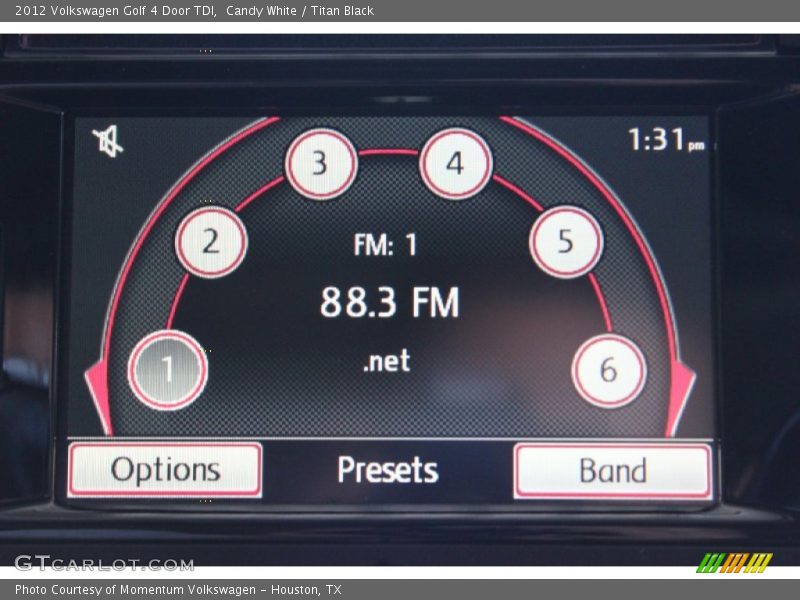Choose preset station 2
The width and height of the screenshot is (800, 600).
pos(211,242)
